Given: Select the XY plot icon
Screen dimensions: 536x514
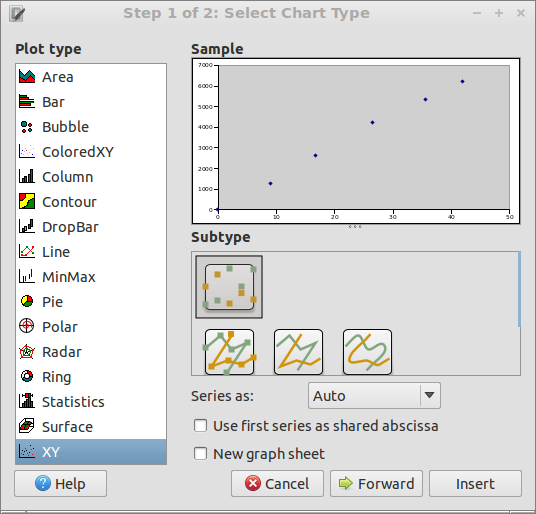Looking at the screenshot, I should pyautogui.click(x=27, y=451).
